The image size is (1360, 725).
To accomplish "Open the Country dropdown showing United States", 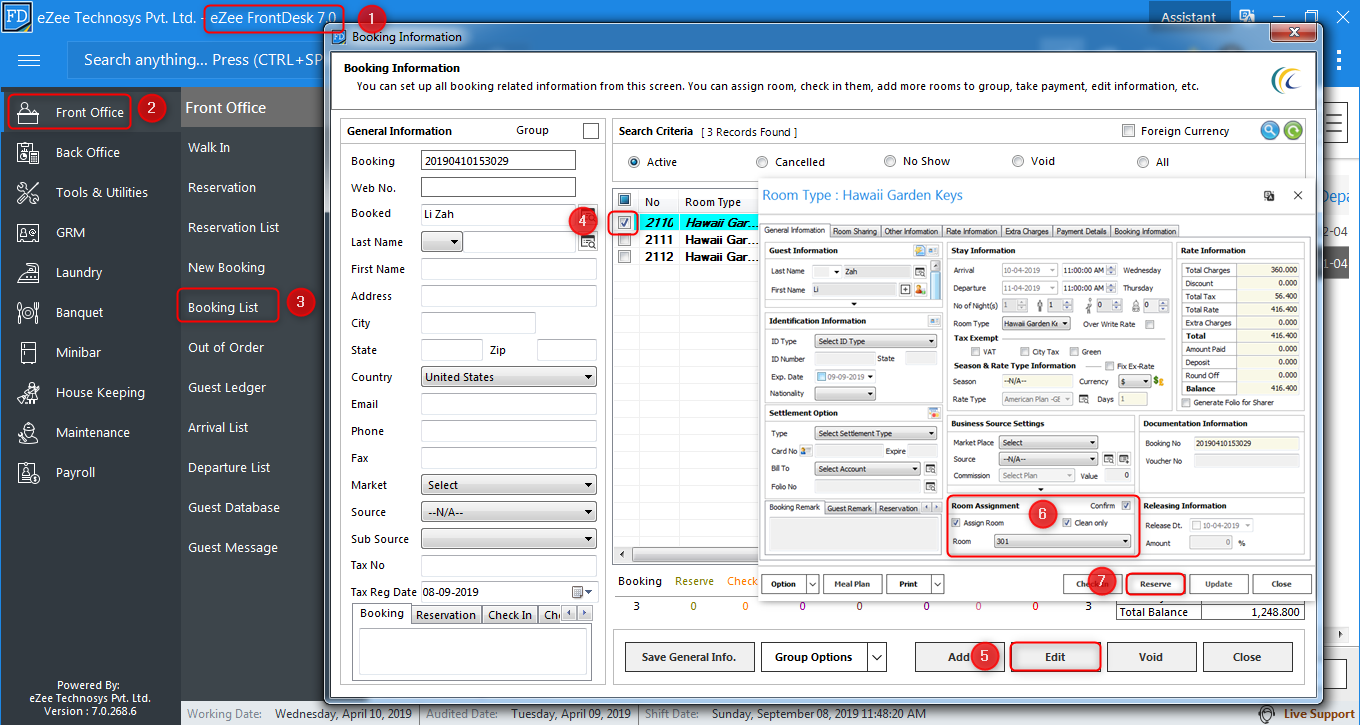I will (509, 377).
